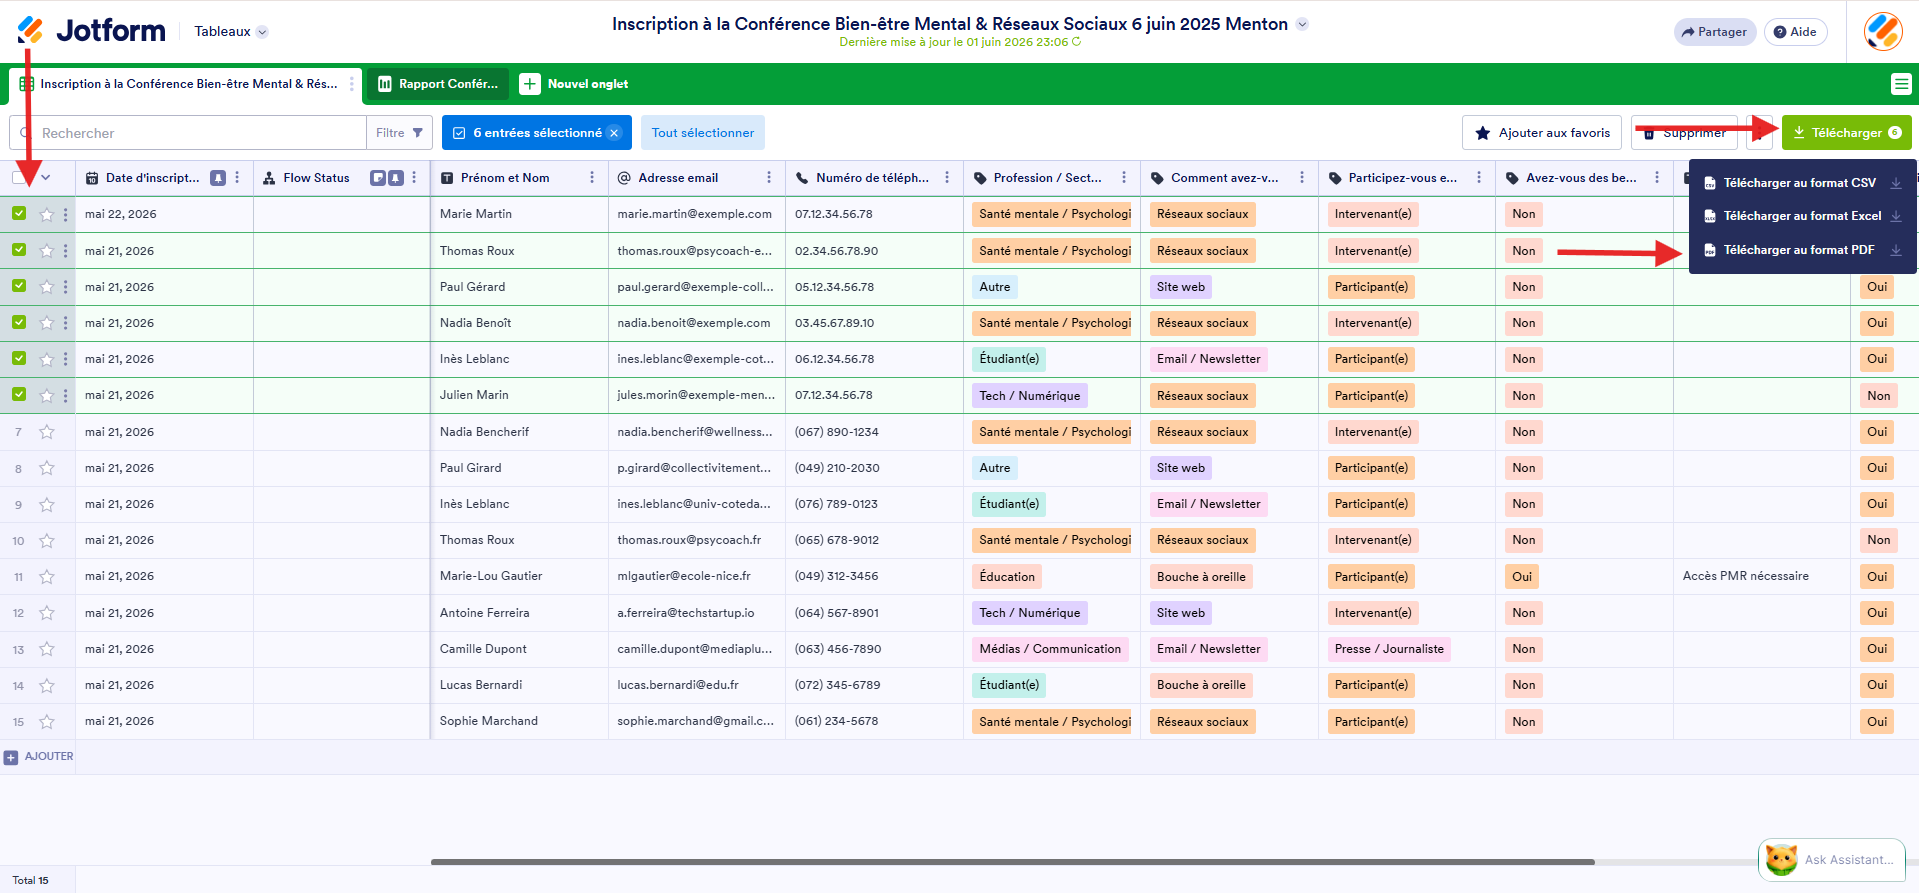
Task: Select Télécharger au format CSV
Action: (1802, 183)
